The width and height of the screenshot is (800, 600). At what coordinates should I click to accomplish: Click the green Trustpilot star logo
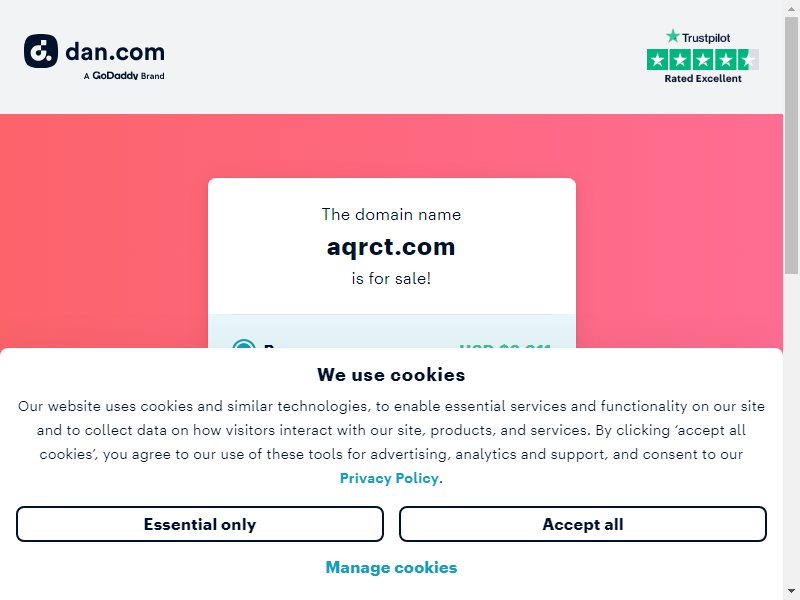[673, 36]
